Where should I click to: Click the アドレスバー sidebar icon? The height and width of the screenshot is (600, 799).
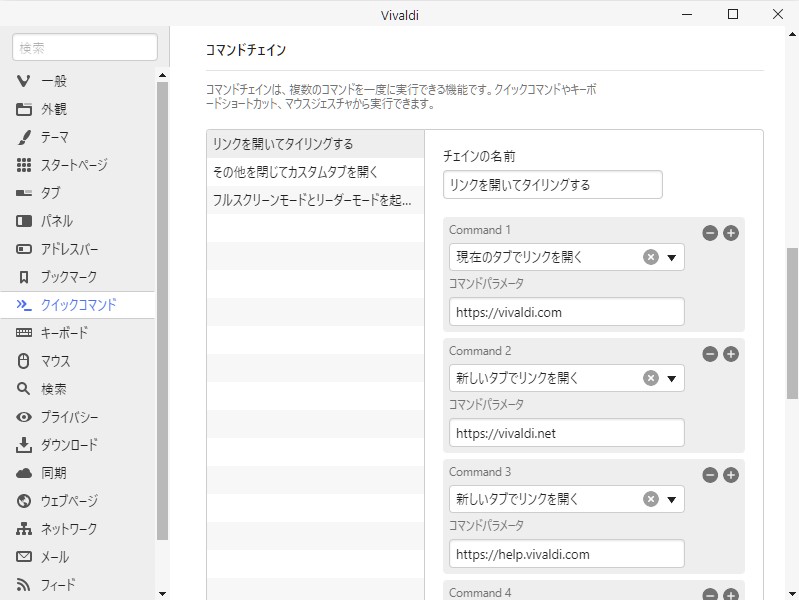(23, 249)
